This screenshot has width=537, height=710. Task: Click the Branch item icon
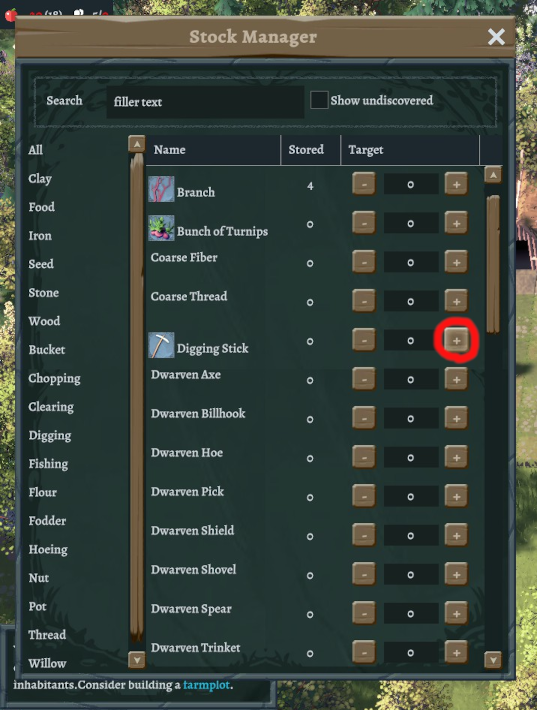pos(161,189)
